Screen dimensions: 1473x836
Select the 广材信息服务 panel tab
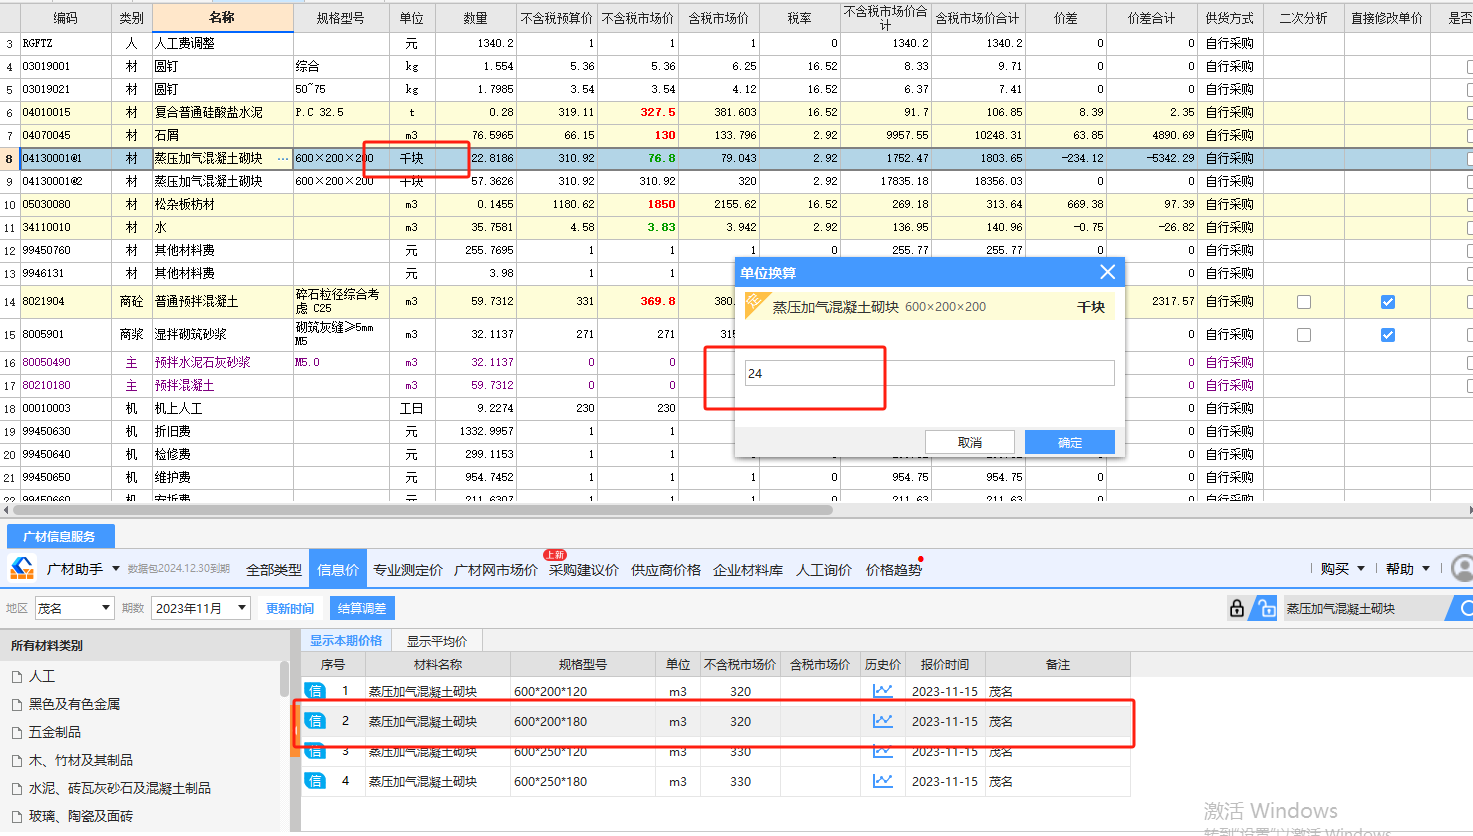(x=60, y=536)
